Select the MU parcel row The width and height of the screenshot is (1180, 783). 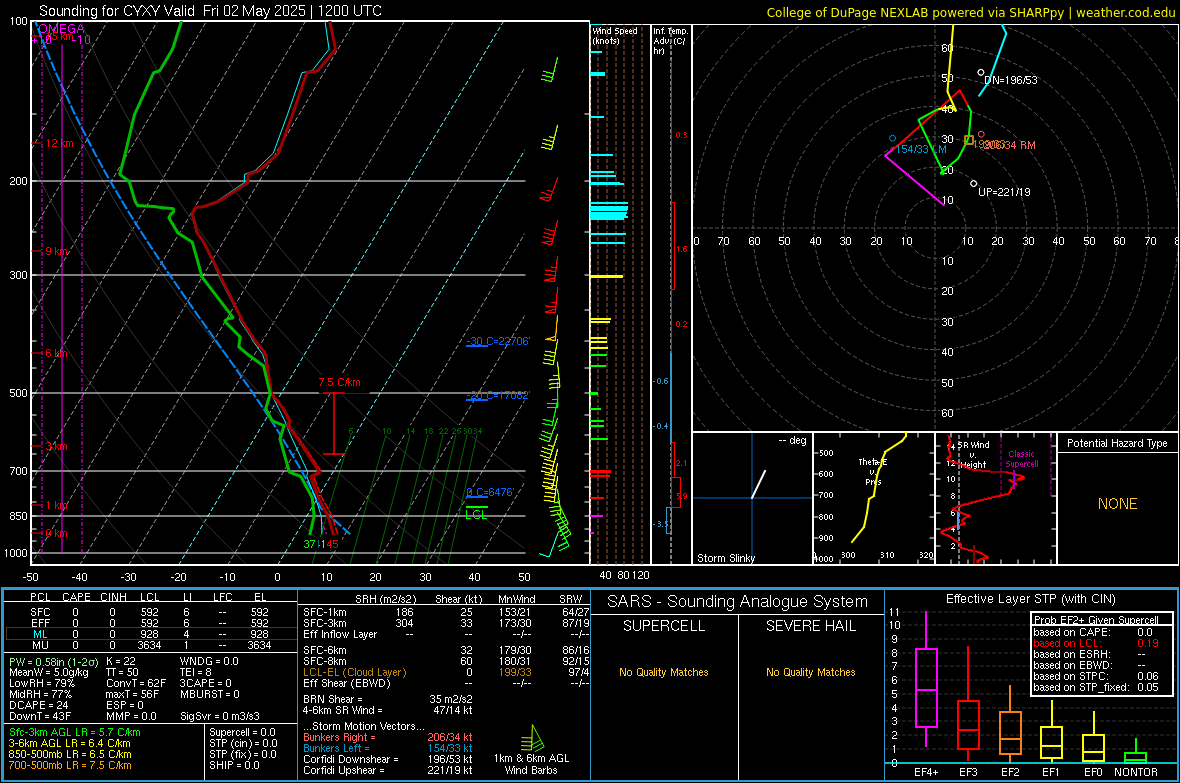pos(150,645)
